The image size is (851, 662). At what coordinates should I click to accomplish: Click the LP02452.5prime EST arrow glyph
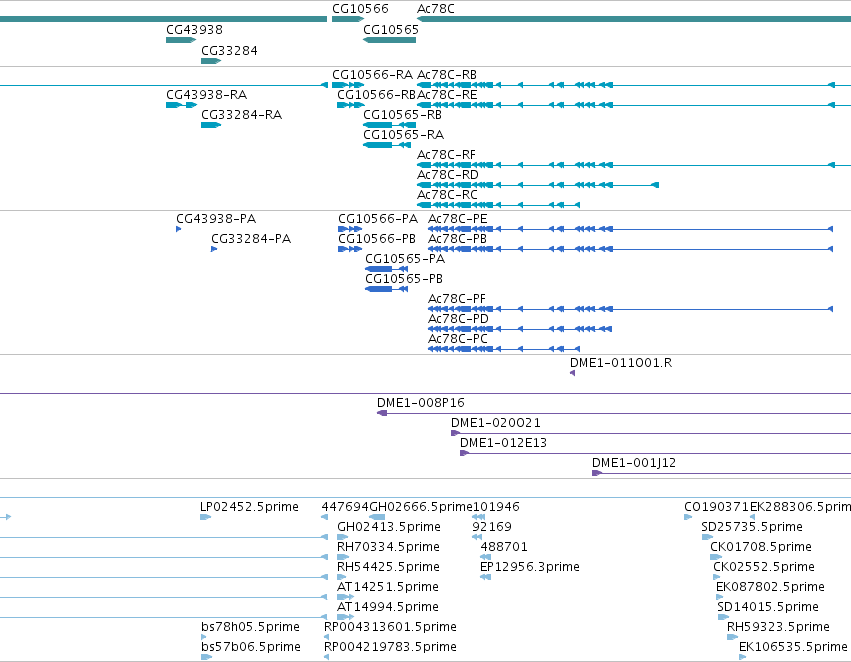click(205, 517)
